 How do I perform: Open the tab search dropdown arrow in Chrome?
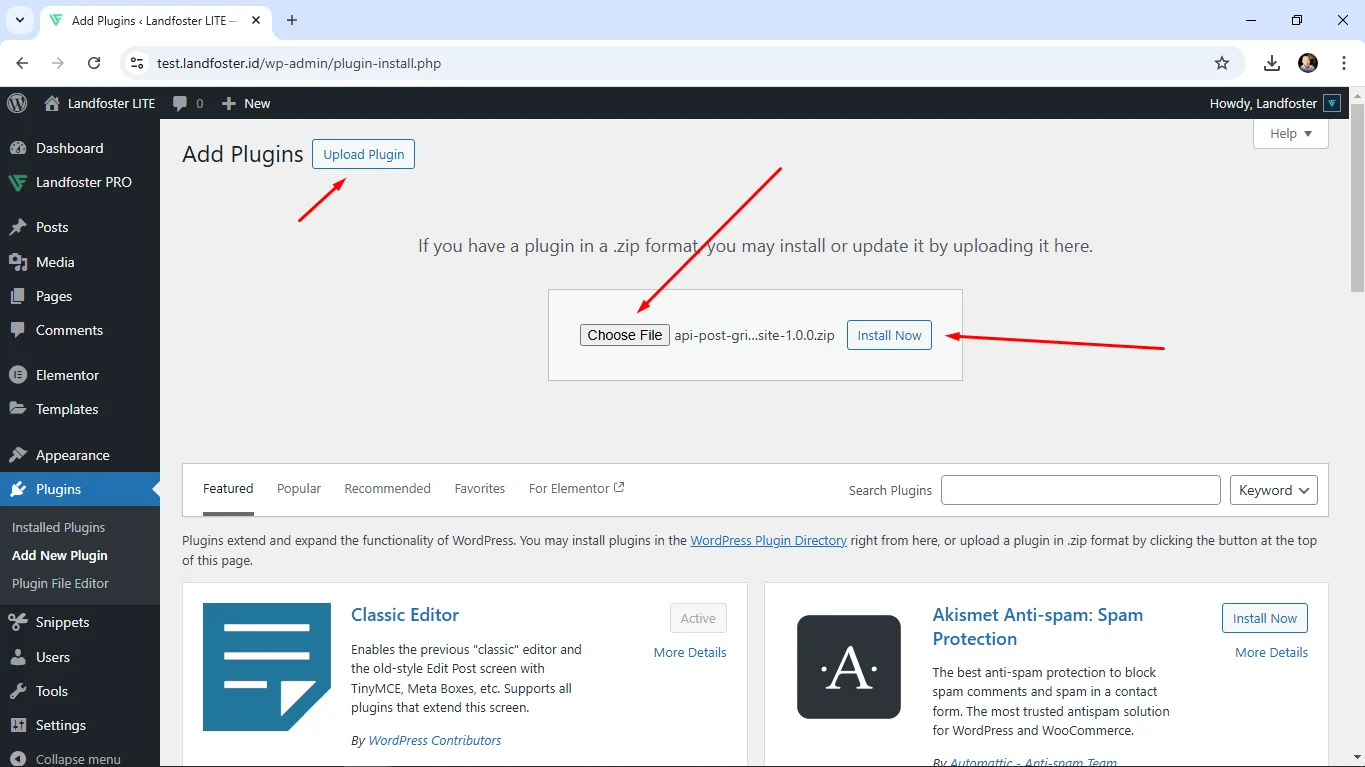pos(19,20)
